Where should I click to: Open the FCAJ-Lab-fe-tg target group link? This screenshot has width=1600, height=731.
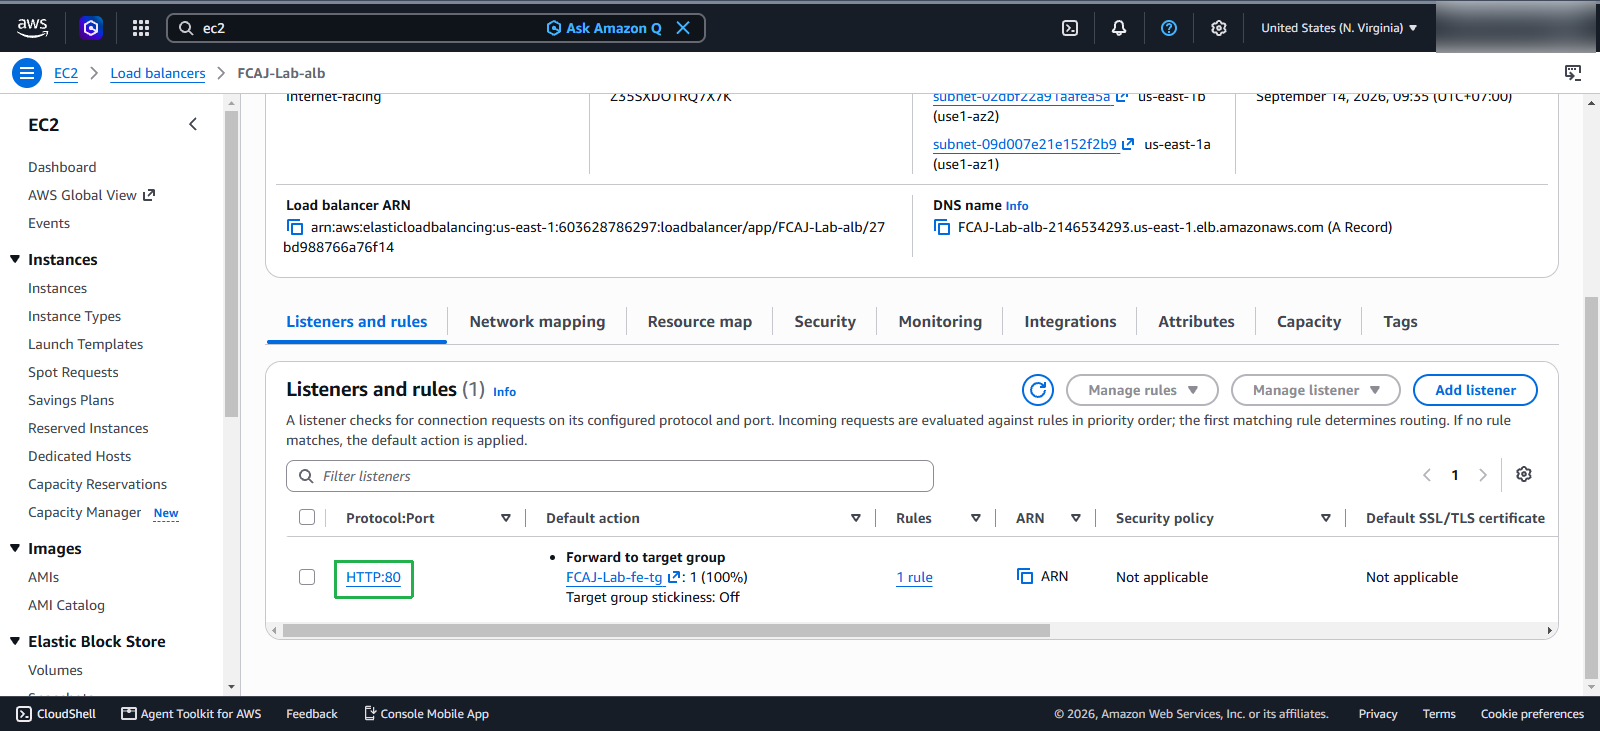[x=614, y=577]
